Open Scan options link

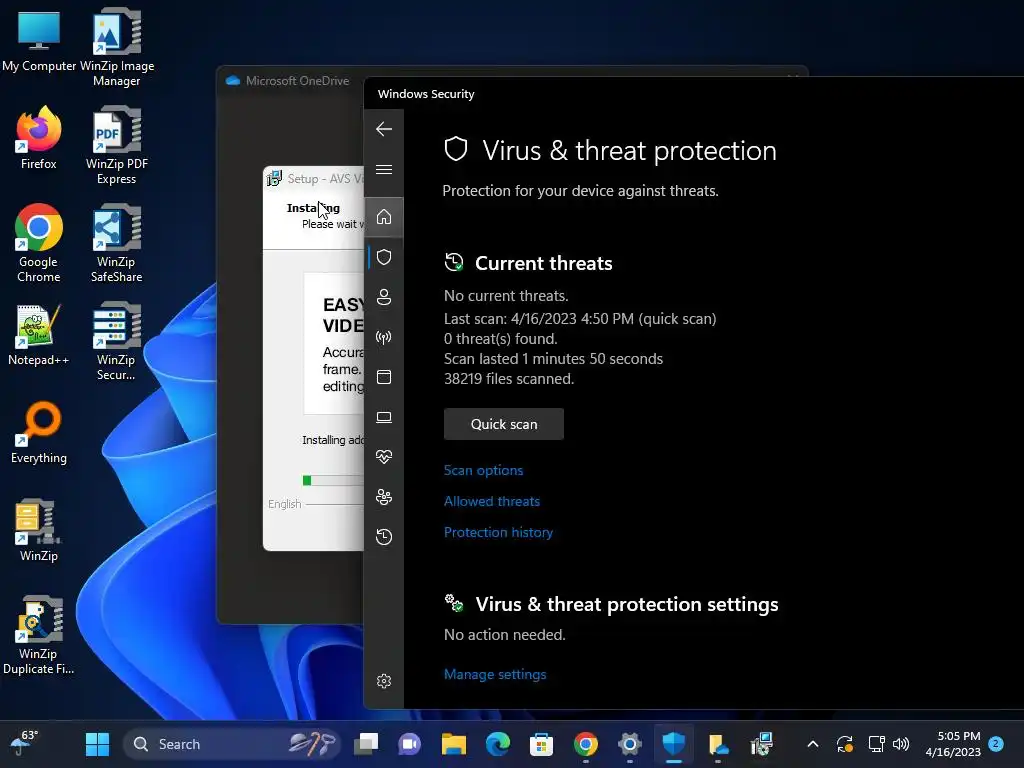click(x=483, y=470)
